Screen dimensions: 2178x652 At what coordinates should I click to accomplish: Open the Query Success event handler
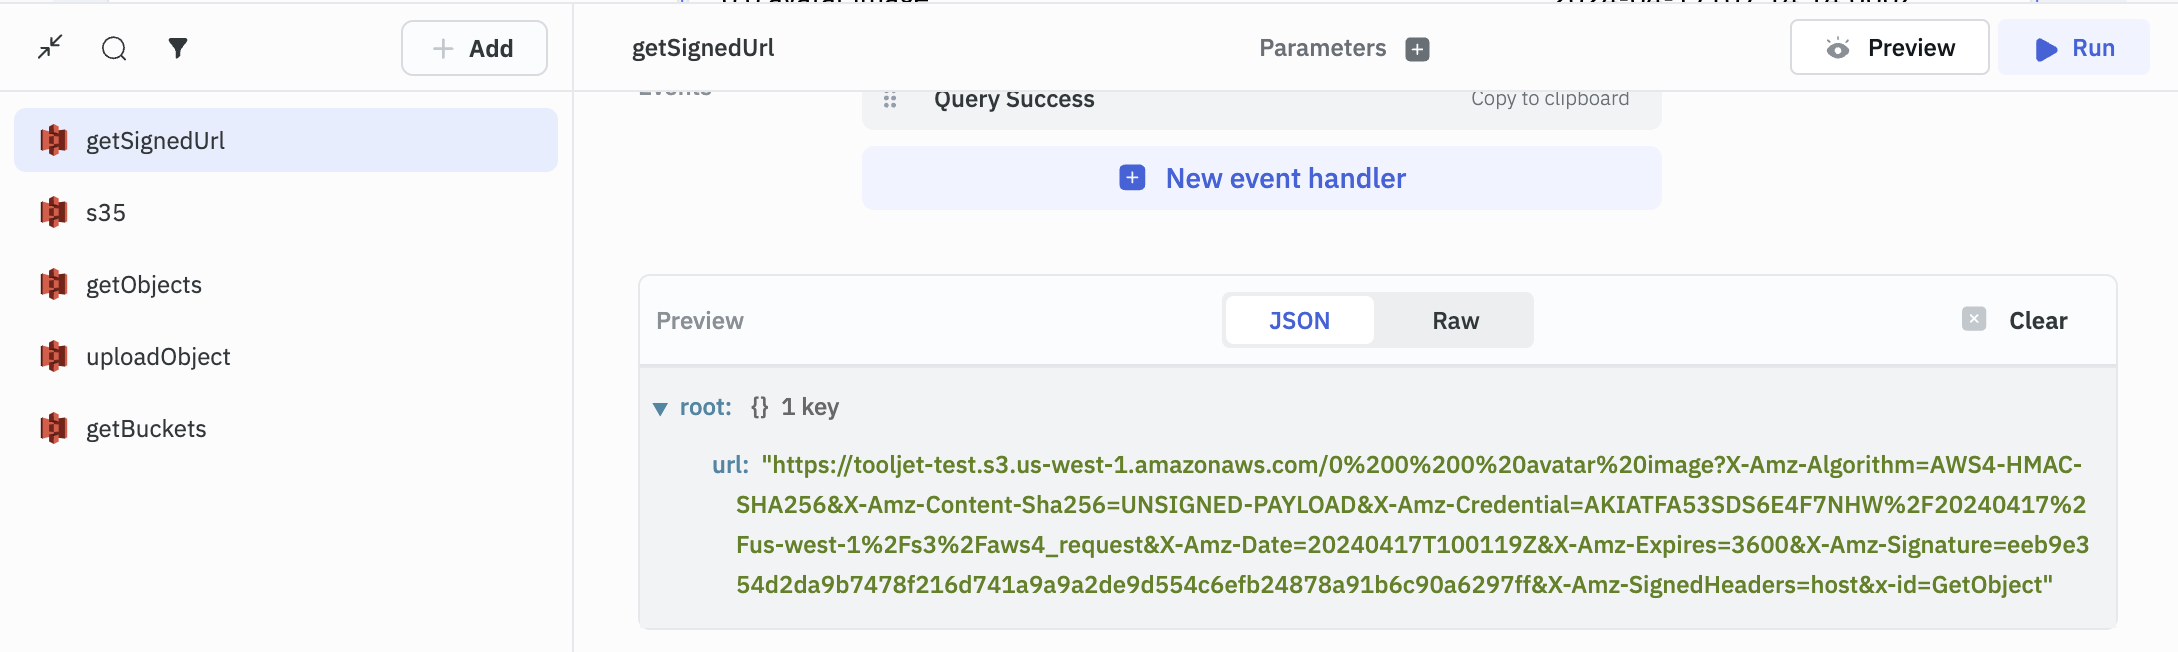click(x=1014, y=100)
